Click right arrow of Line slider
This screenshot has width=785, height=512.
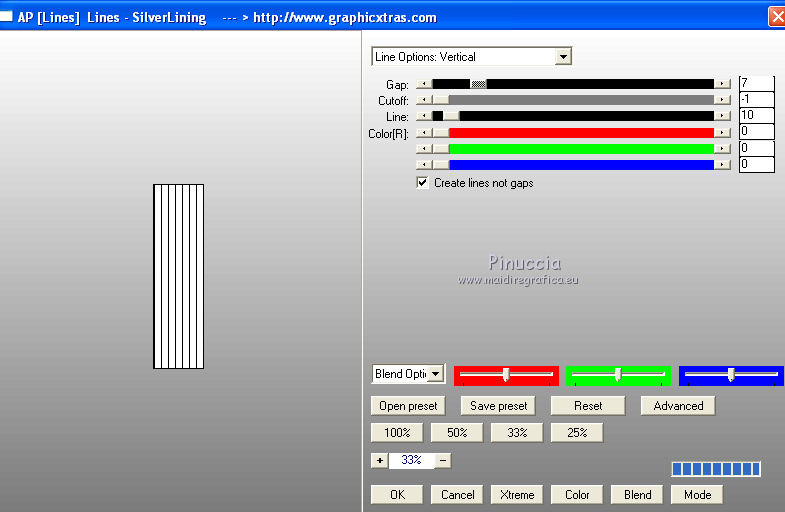click(x=722, y=116)
